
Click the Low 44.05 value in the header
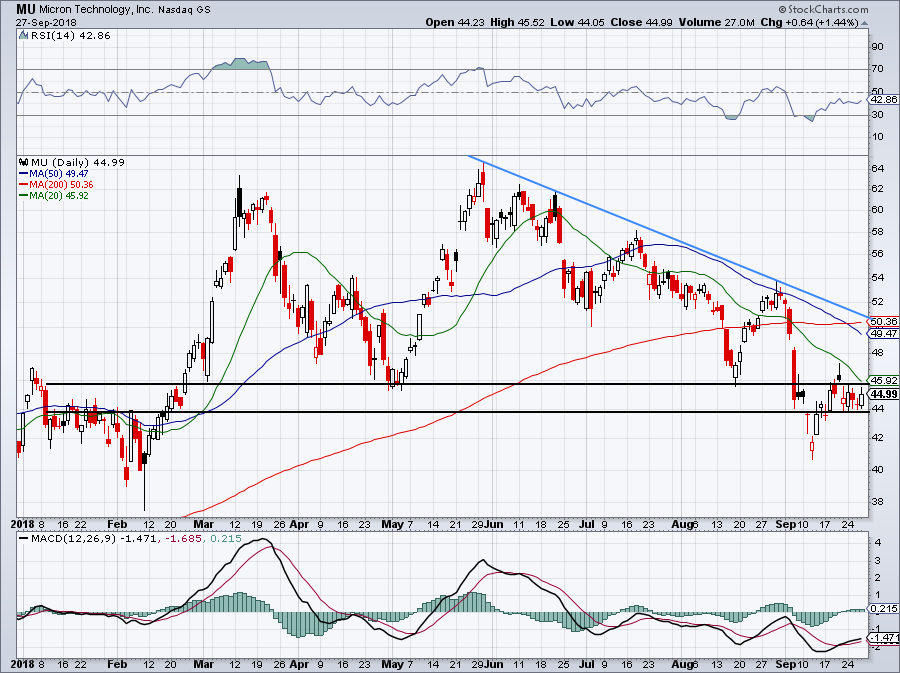pos(577,22)
